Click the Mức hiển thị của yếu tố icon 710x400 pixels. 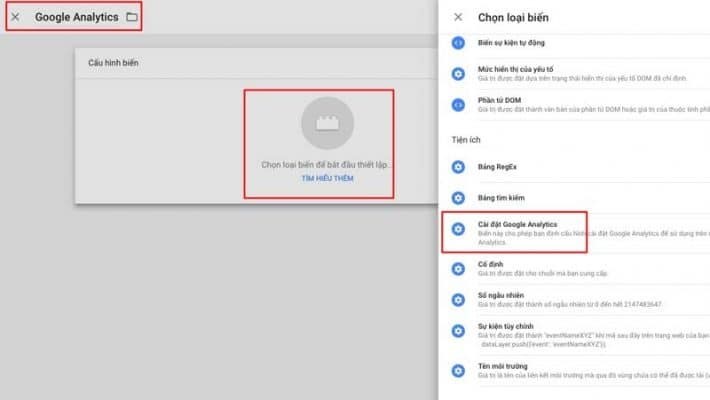click(x=458, y=73)
